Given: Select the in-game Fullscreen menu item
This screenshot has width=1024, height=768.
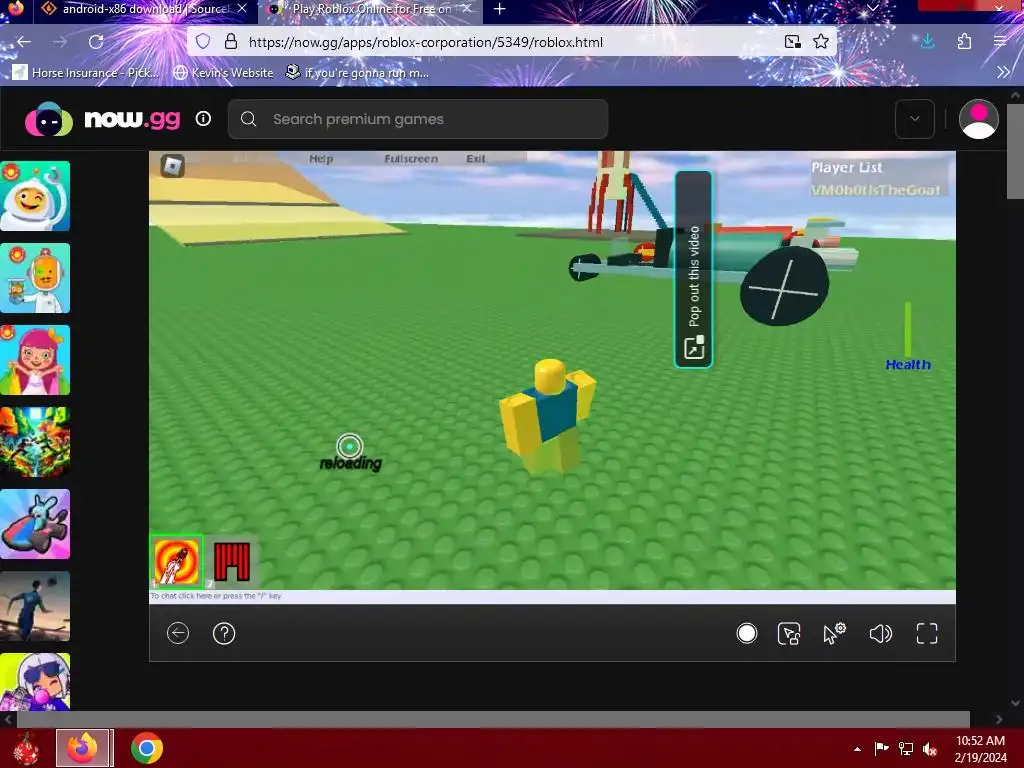Looking at the screenshot, I should [411, 159].
